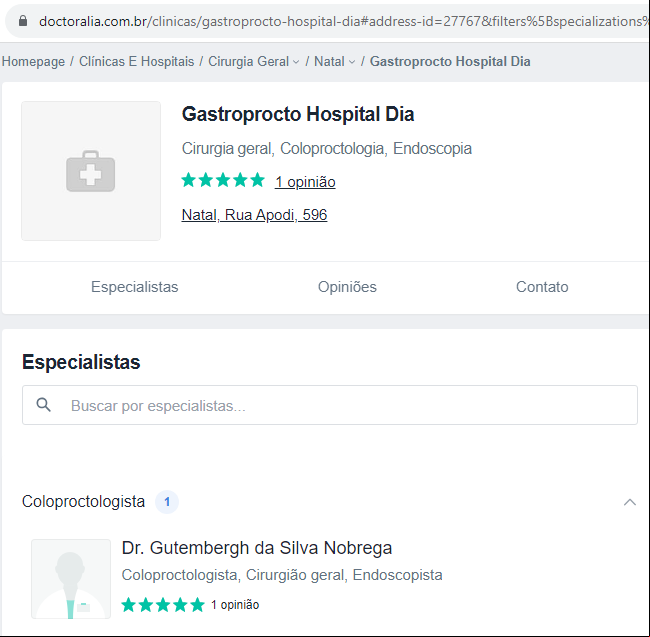Switch to the Especialistas tab

pos(134,287)
